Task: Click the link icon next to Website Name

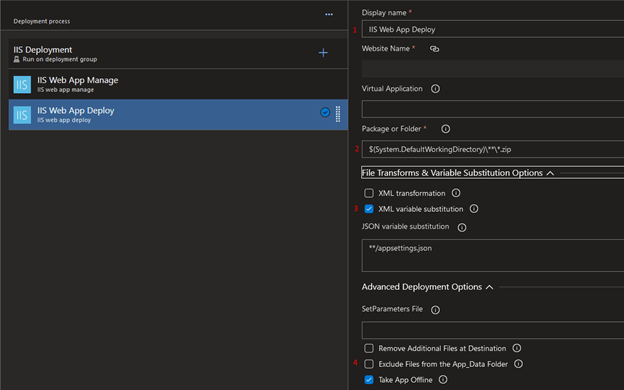Action: click(x=435, y=49)
